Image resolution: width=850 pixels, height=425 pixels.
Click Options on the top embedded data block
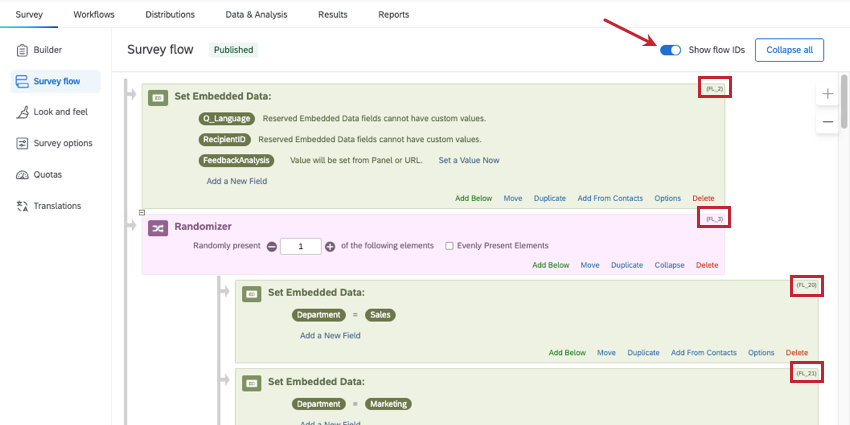(x=667, y=198)
